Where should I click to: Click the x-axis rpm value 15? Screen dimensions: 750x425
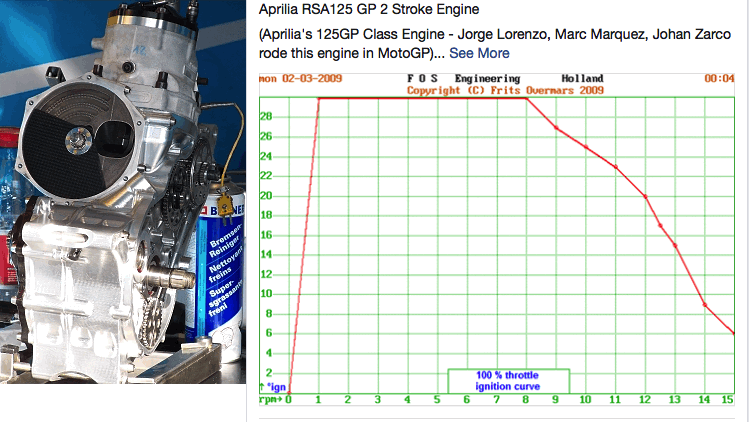[728, 399]
